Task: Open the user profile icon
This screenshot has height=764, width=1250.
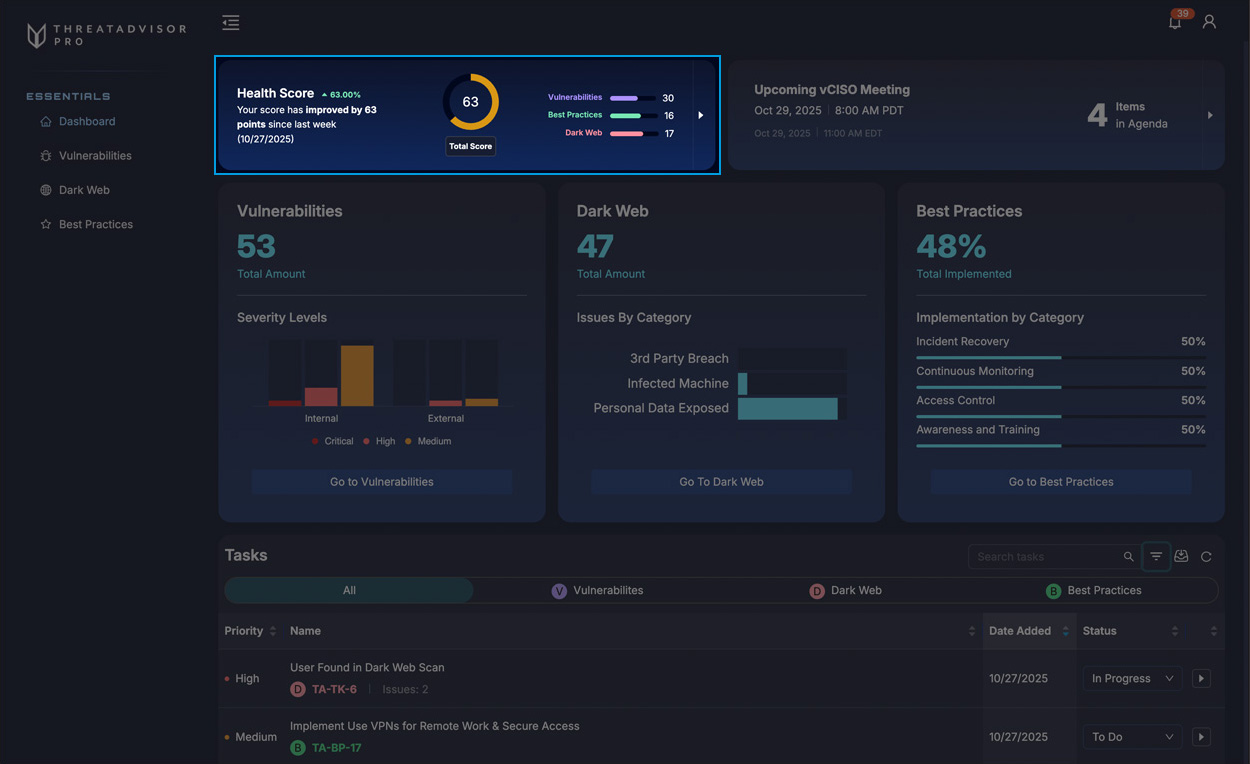Action: (x=1209, y=22)
